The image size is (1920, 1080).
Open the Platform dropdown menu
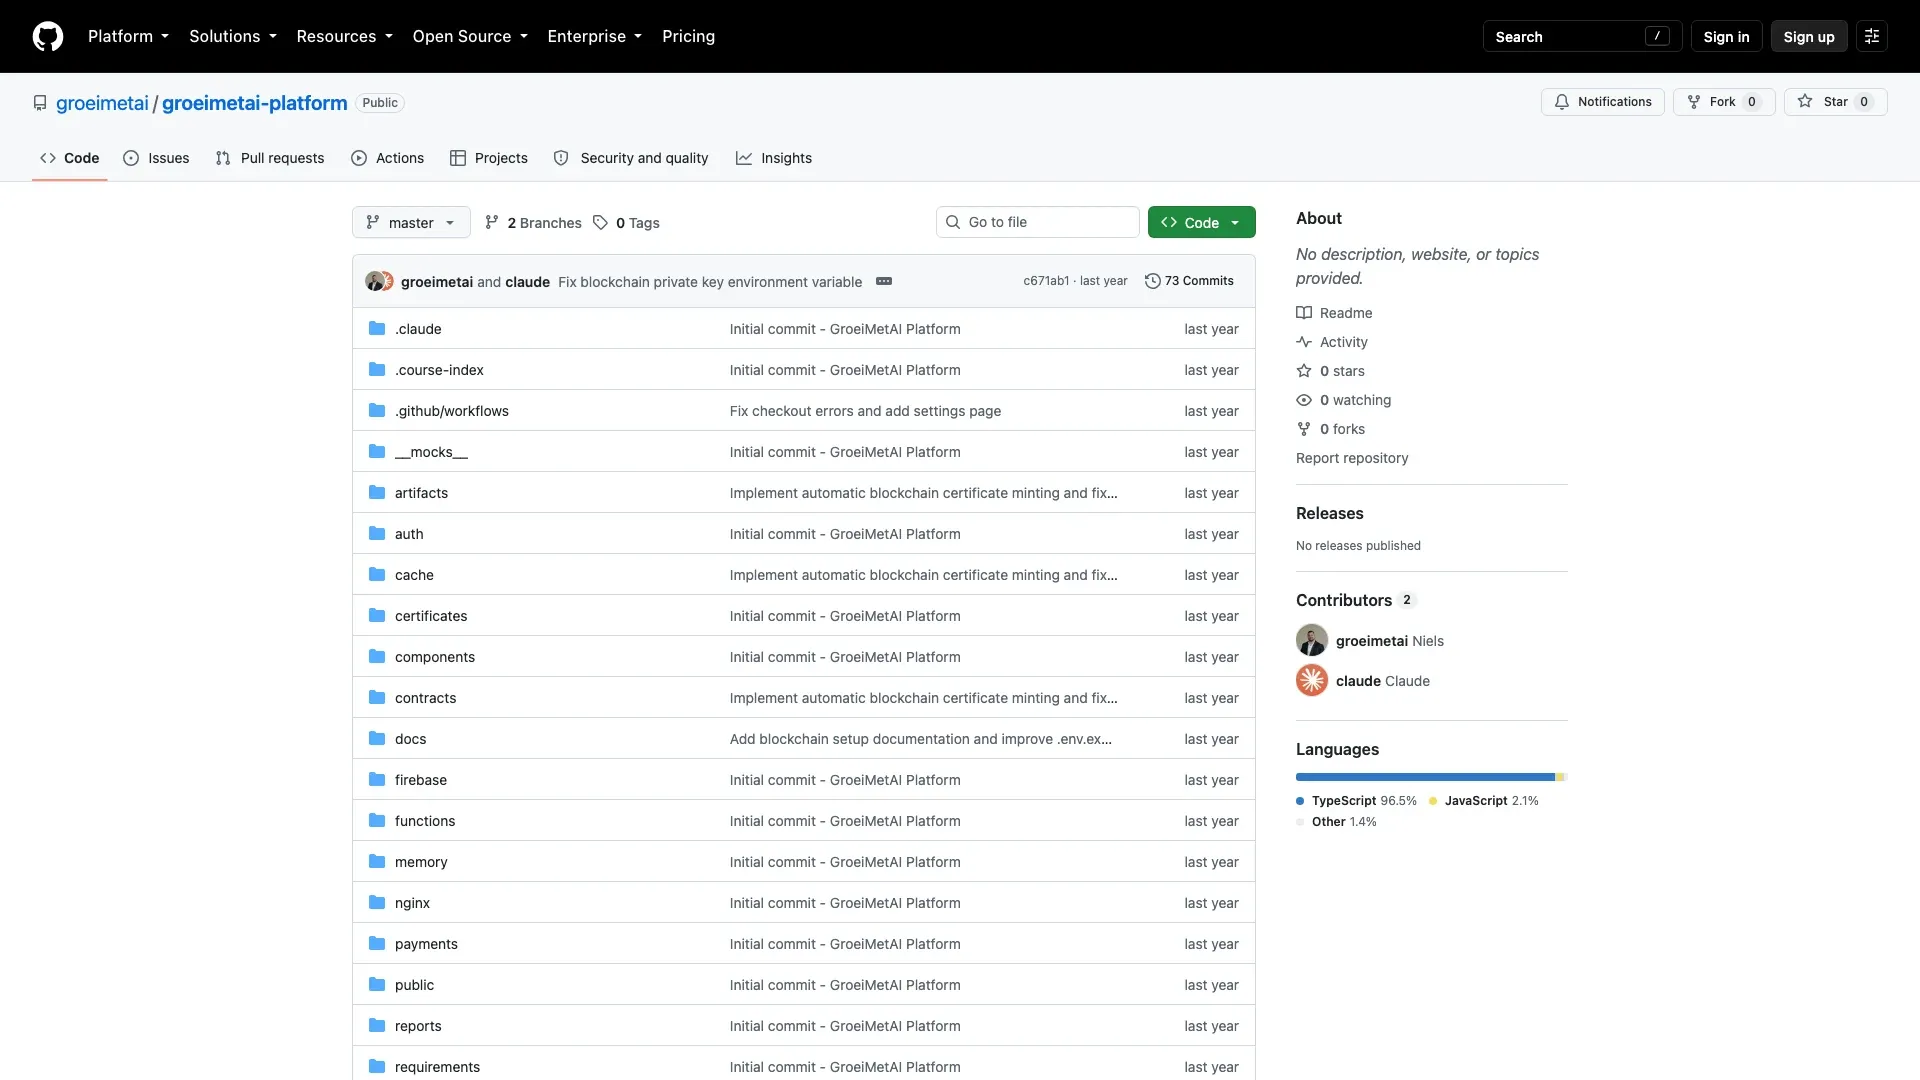pyautogui.click(x=128, y=36)
